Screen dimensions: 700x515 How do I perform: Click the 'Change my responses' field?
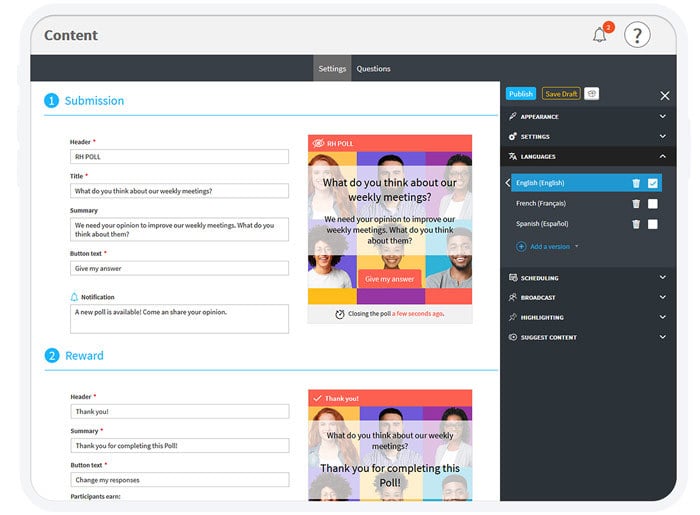(179, 480)
